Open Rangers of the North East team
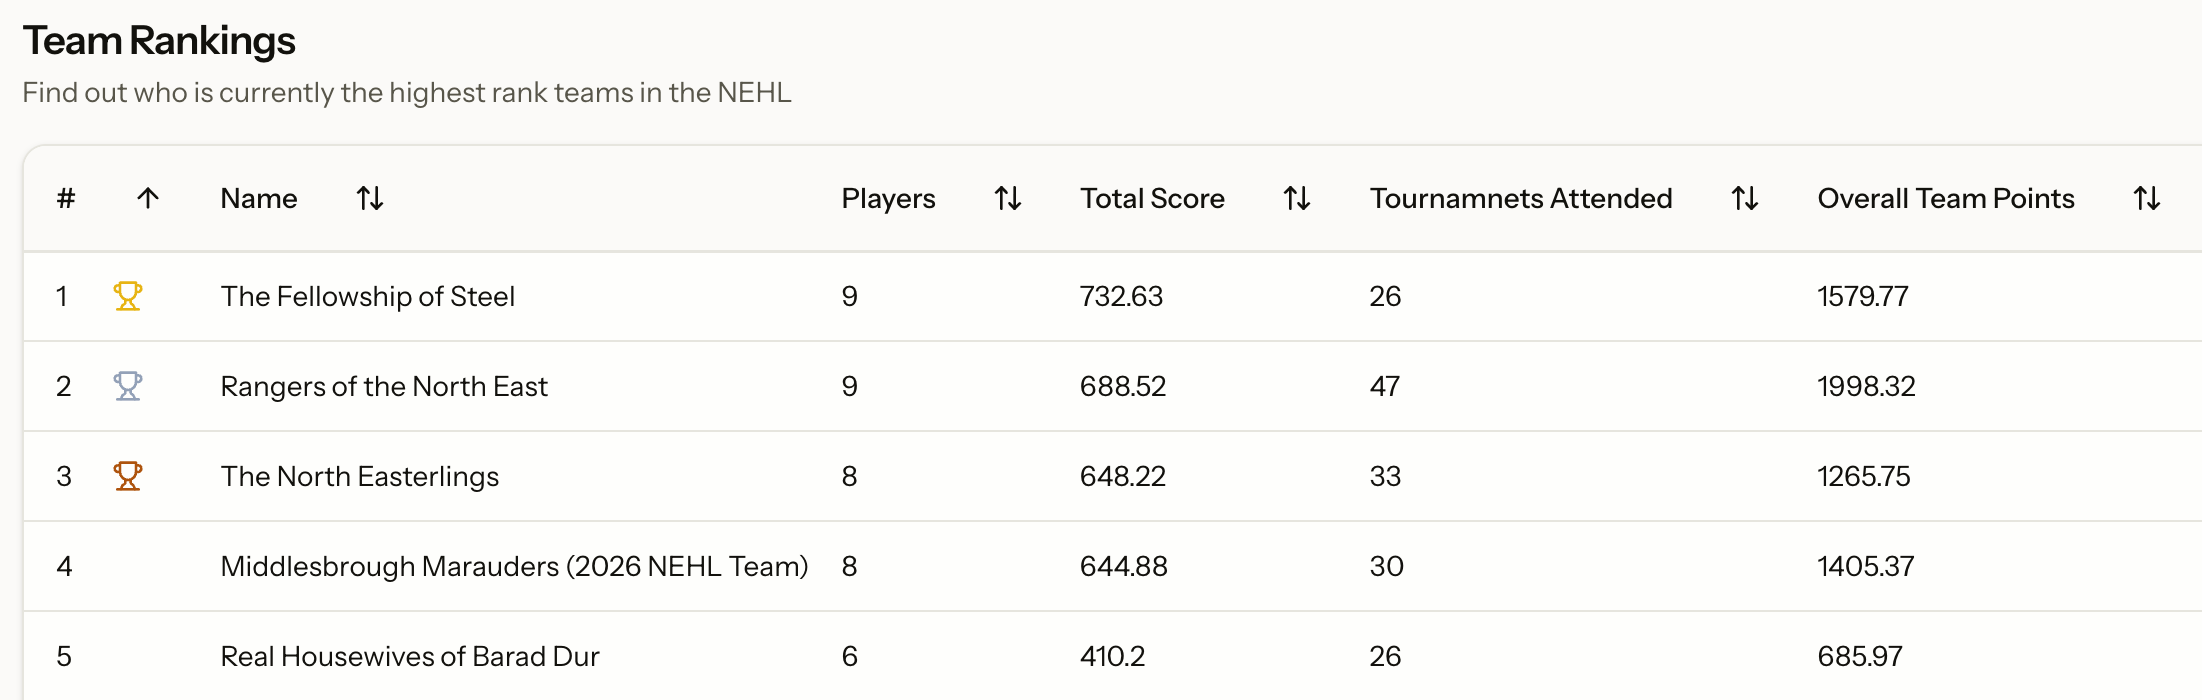Viewport: 2202px width, 700px height. (x=384, y=386)
